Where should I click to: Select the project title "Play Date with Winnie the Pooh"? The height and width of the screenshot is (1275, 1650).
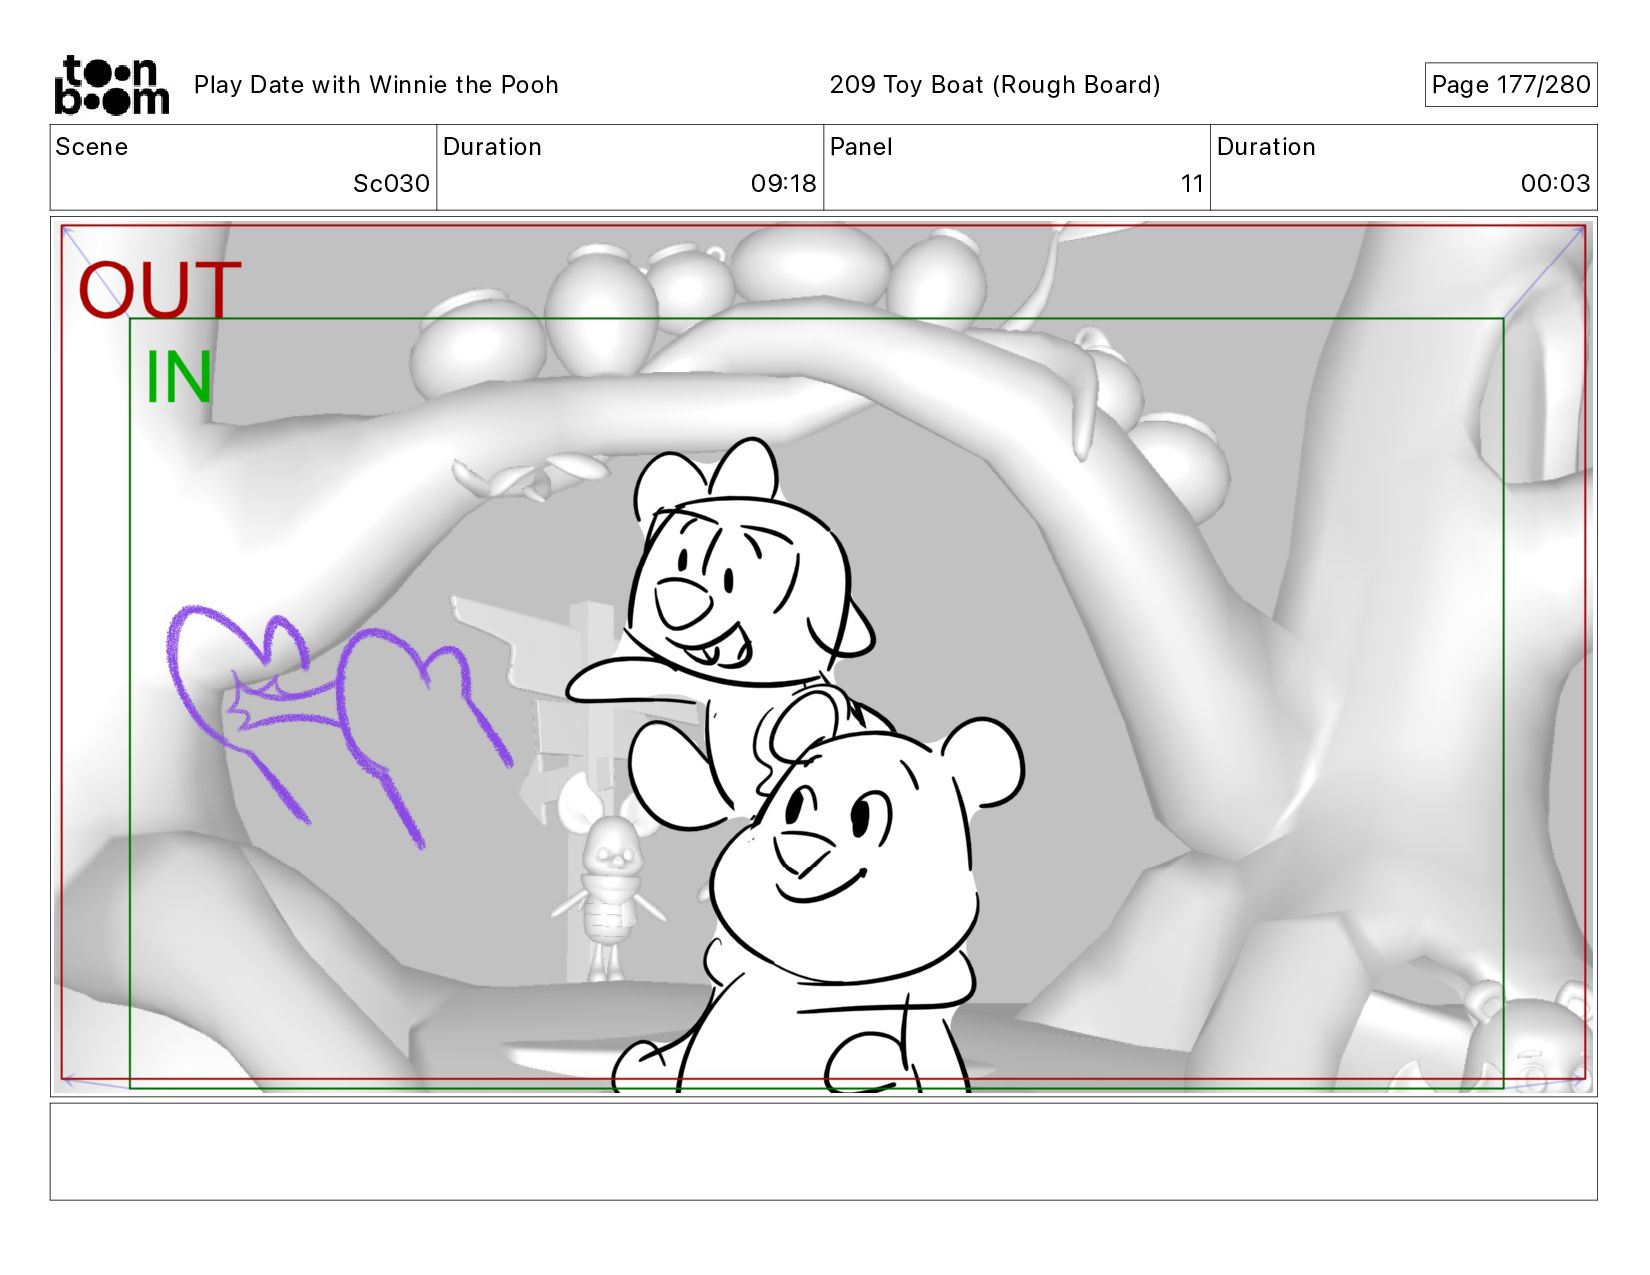point(376,85)
